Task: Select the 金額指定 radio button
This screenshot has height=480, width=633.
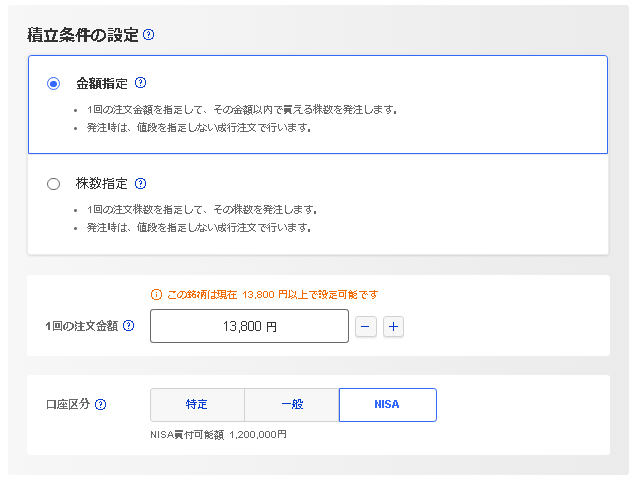Action: click(54, 84)
